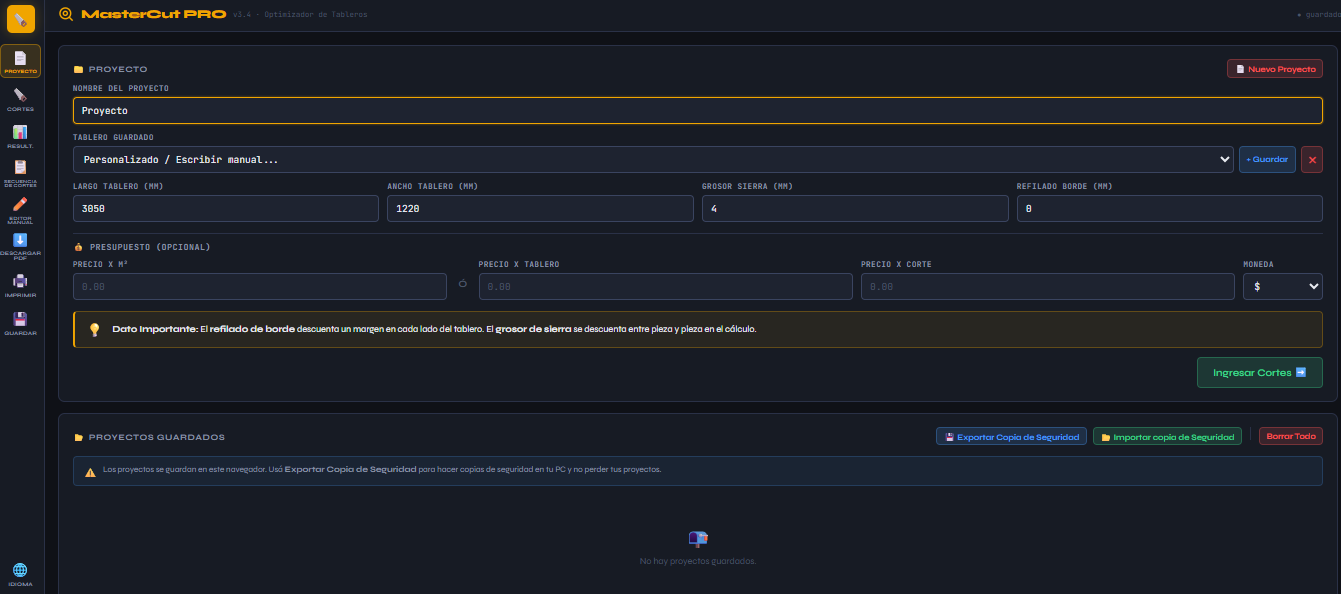This screenshot has height=594, width=1341.
Task: Open the Editor Manual tool
Action: click(20, 211)
